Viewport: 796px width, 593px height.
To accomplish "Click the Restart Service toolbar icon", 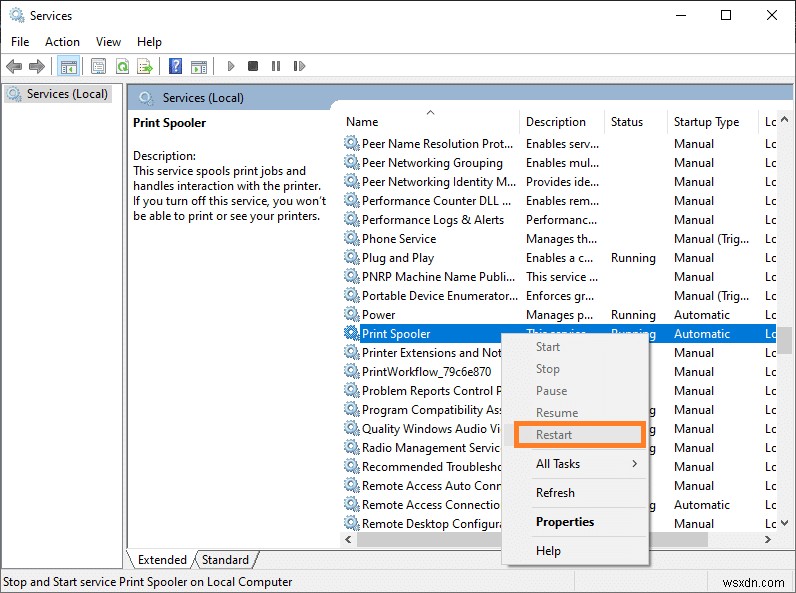I will [x=299, y=66].
